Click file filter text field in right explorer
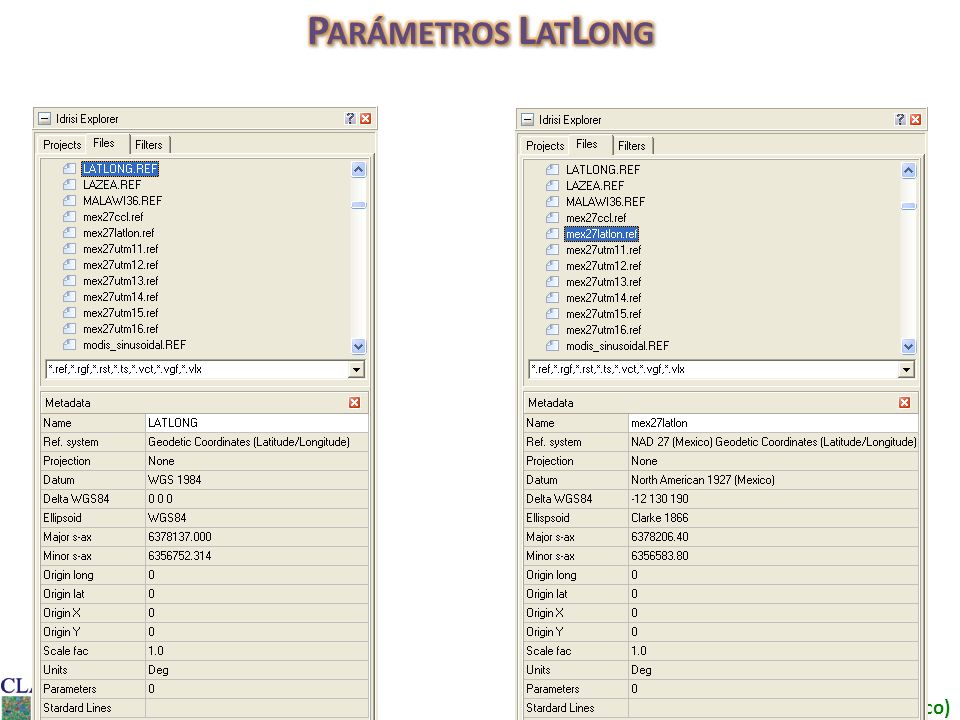The image size is (960, 720). coord(713,369)
